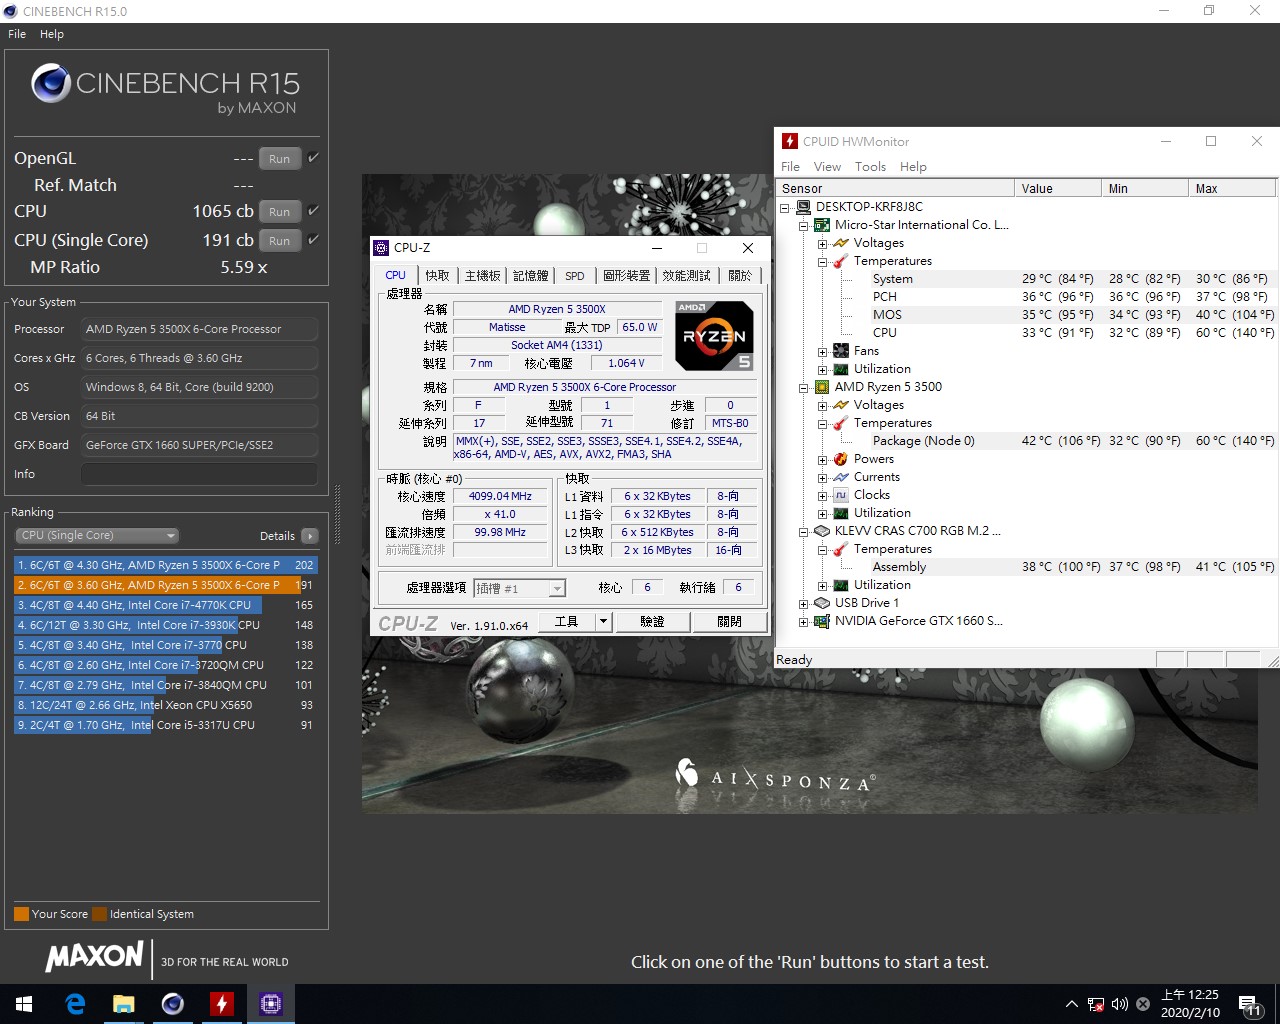Click the CPU-Z title bar icon

(x=381, y=248)
